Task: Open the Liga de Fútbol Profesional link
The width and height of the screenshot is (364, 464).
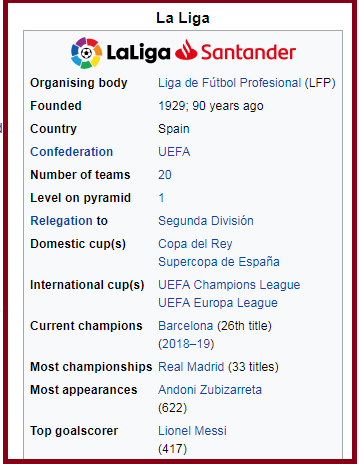Action: 230,83
